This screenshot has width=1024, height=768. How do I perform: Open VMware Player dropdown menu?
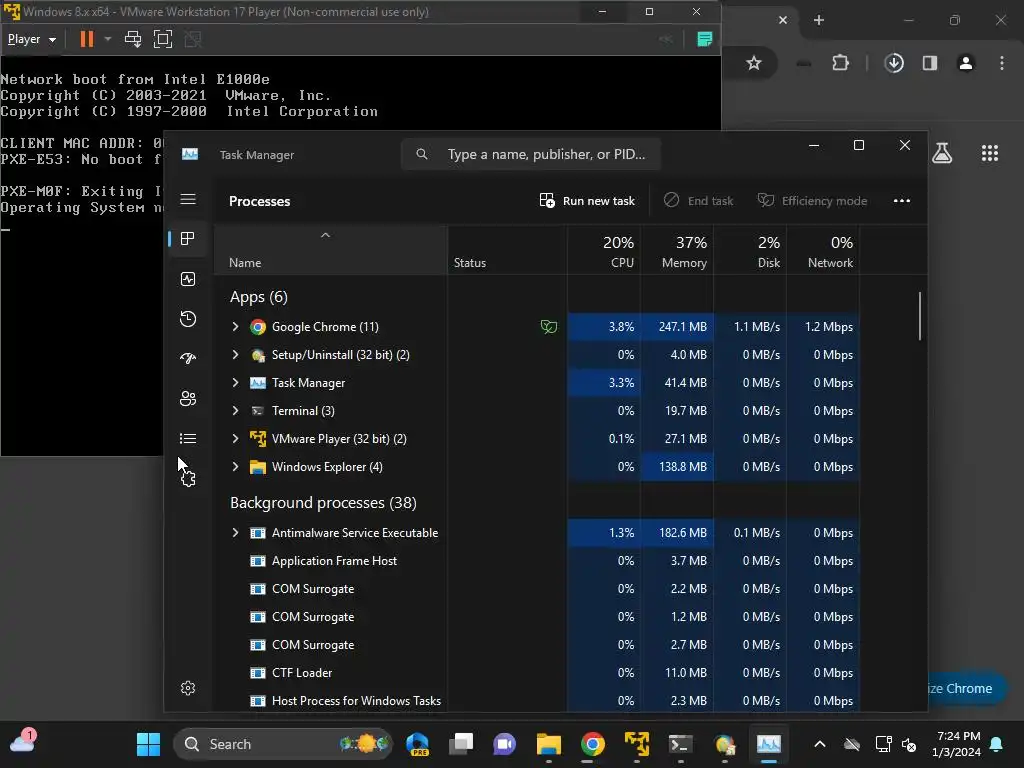pos(31,39)
